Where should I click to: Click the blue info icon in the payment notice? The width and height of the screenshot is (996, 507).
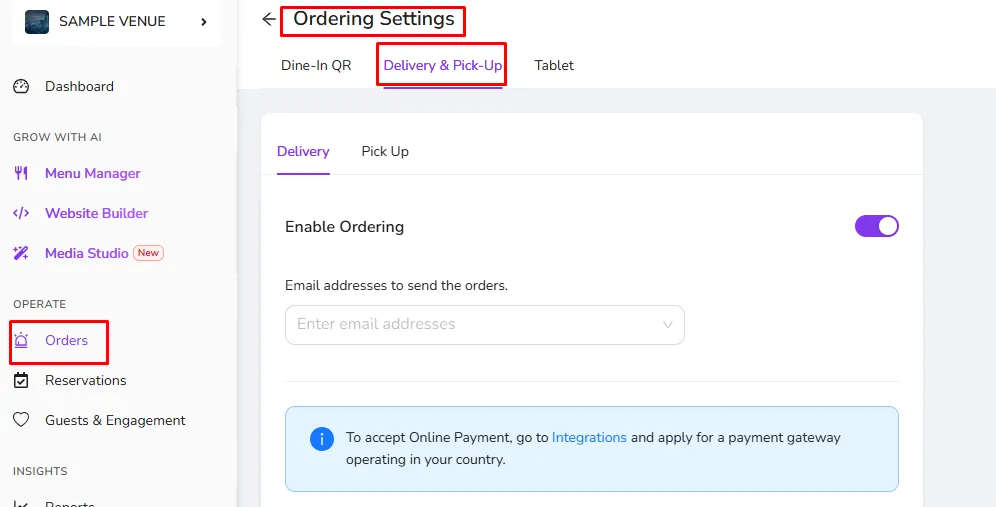(322, 438)
